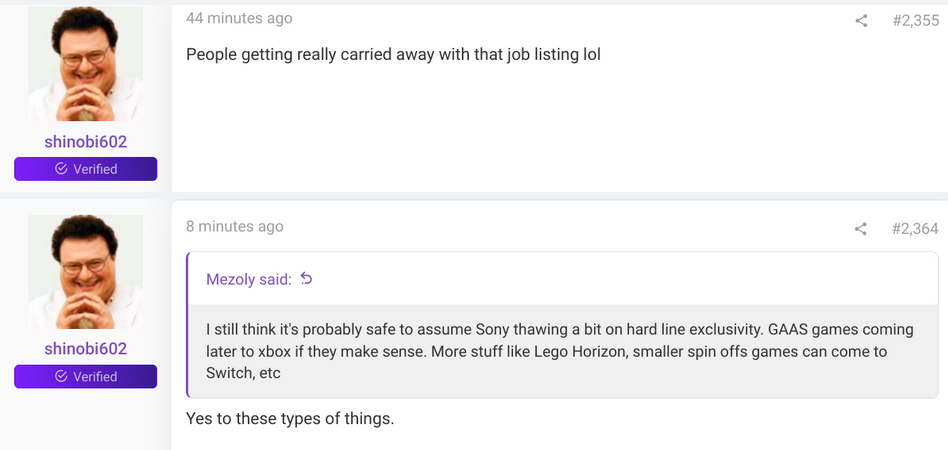Click the share icon on post #2,364
948x450 pixels.
[861, 229]
